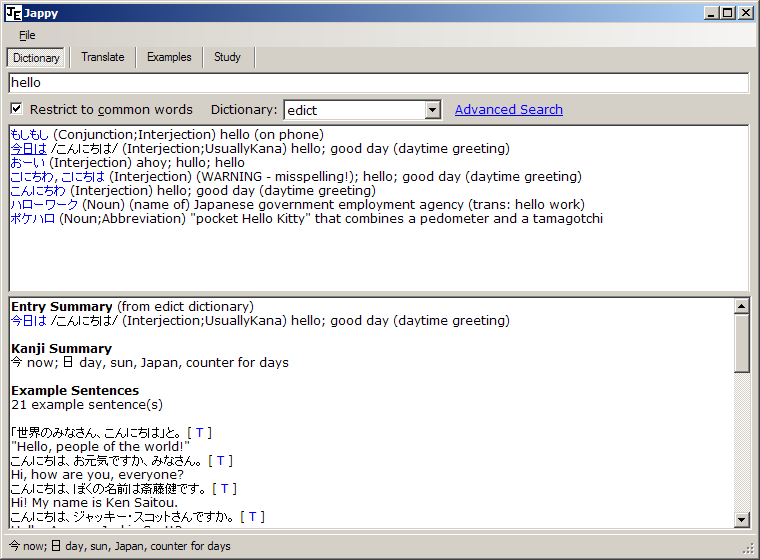
Task: Click T link beside Ken Saitou sentence
Action: [x=224, y=489]
